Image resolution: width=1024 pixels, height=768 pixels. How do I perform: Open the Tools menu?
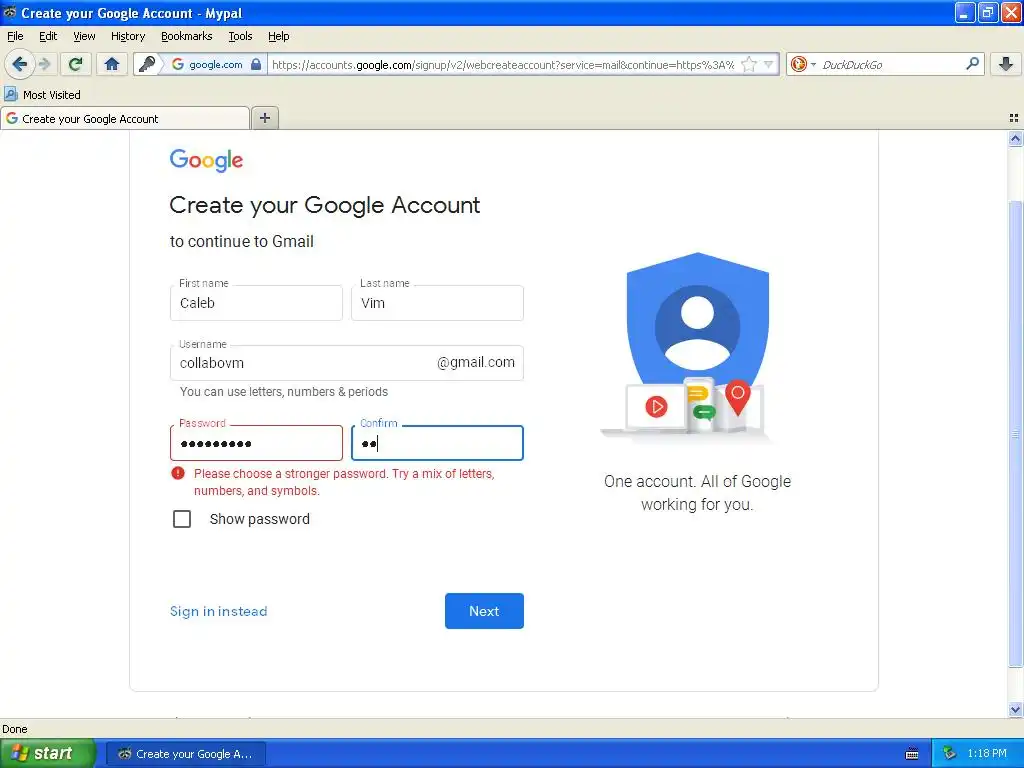[240, 36]
